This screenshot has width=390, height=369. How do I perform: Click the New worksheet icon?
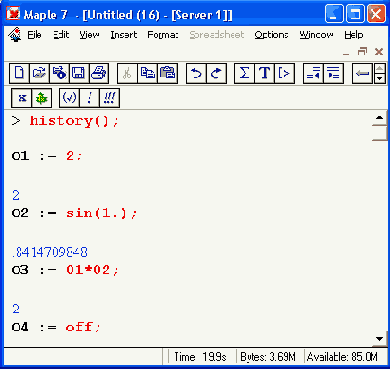click(19, 73)
